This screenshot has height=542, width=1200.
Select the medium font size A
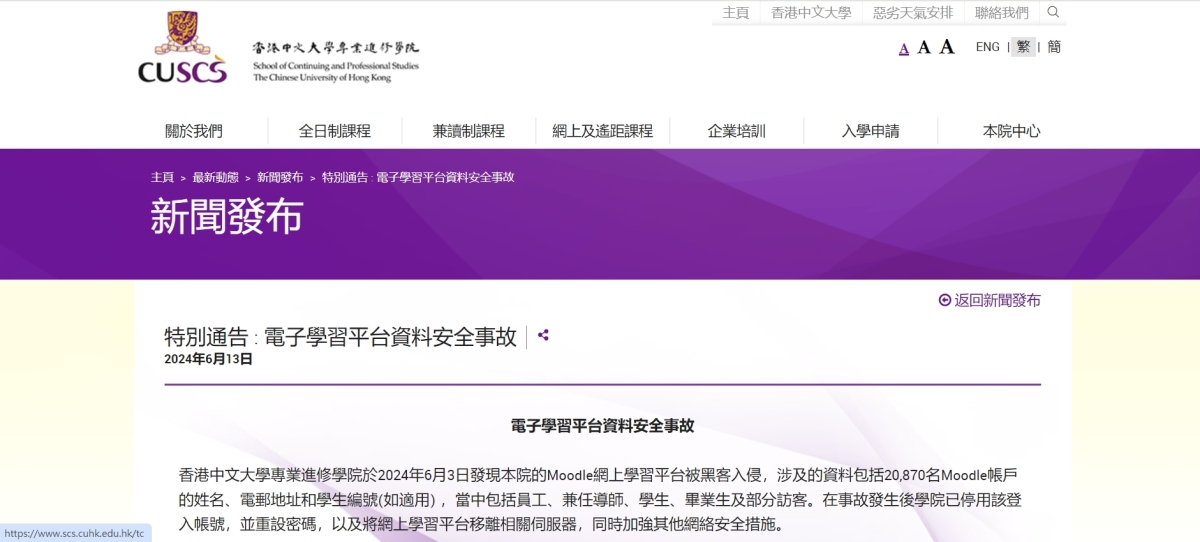pos(924,47)
